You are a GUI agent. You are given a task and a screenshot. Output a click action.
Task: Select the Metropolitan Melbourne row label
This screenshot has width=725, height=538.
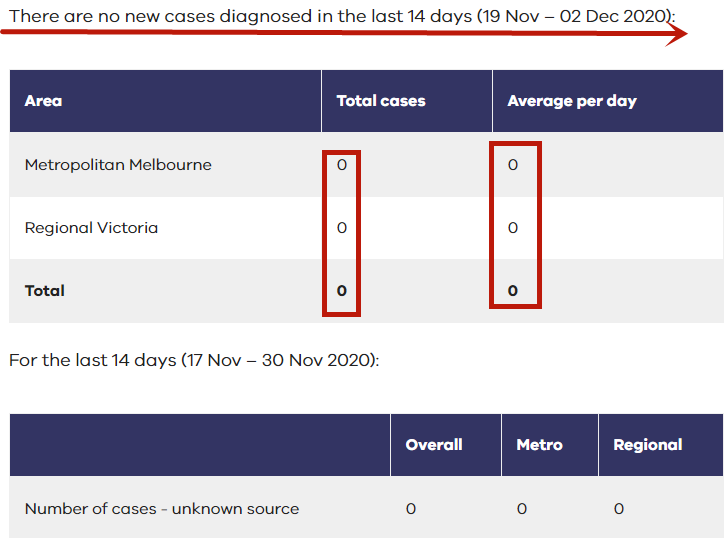tap(118, 165)
